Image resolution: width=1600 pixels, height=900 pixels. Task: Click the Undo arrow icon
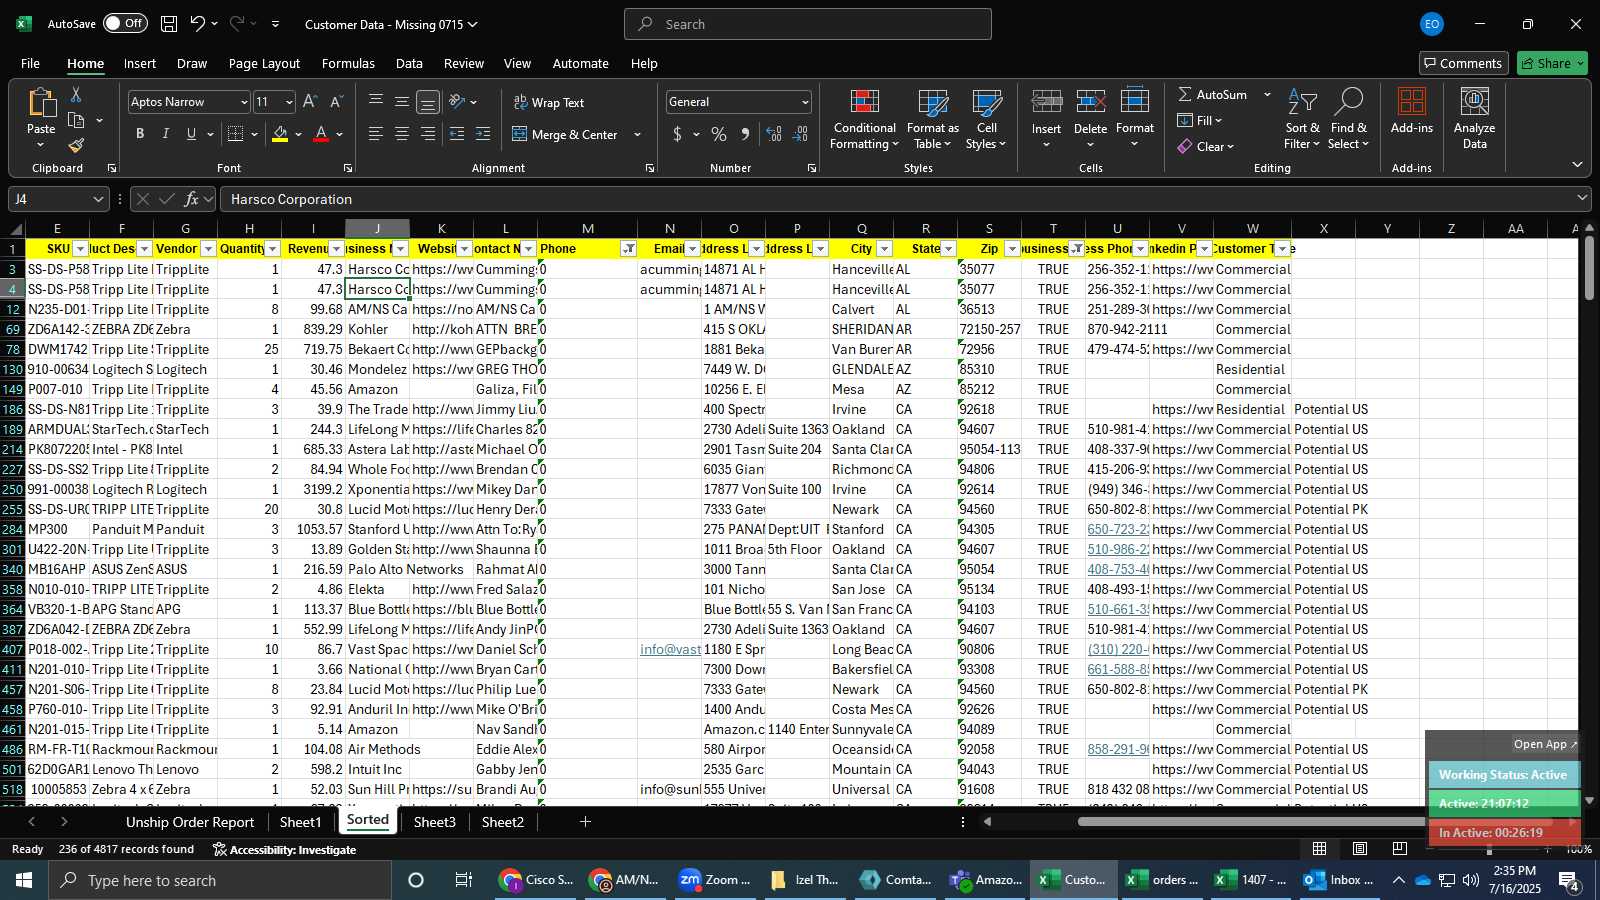pyautogui.click(x=198, y=24)
